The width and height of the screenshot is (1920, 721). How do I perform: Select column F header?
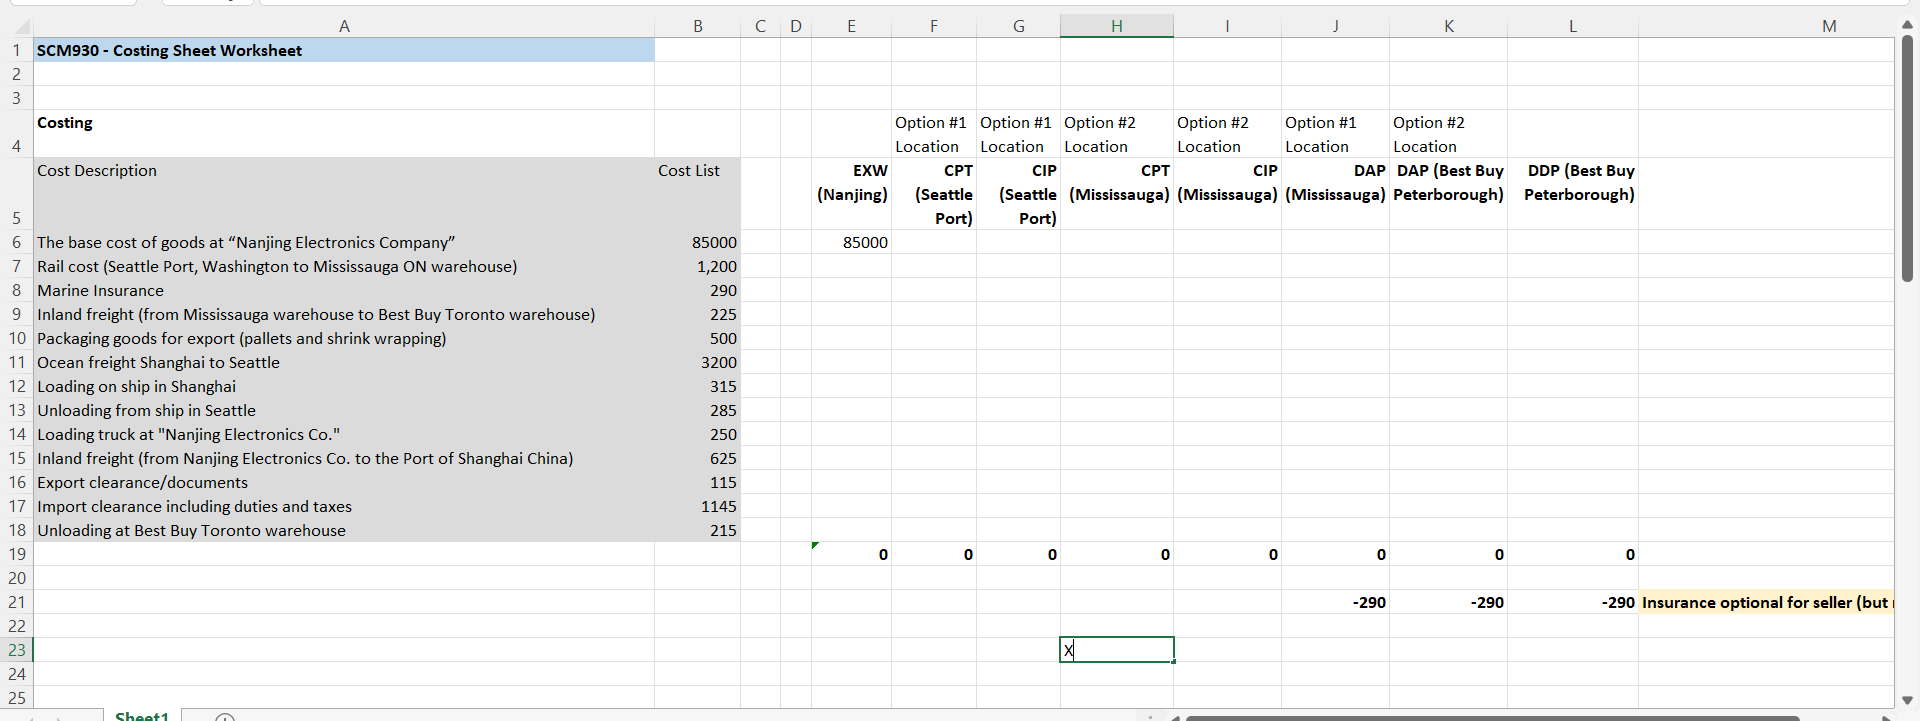tap(934, 26)
